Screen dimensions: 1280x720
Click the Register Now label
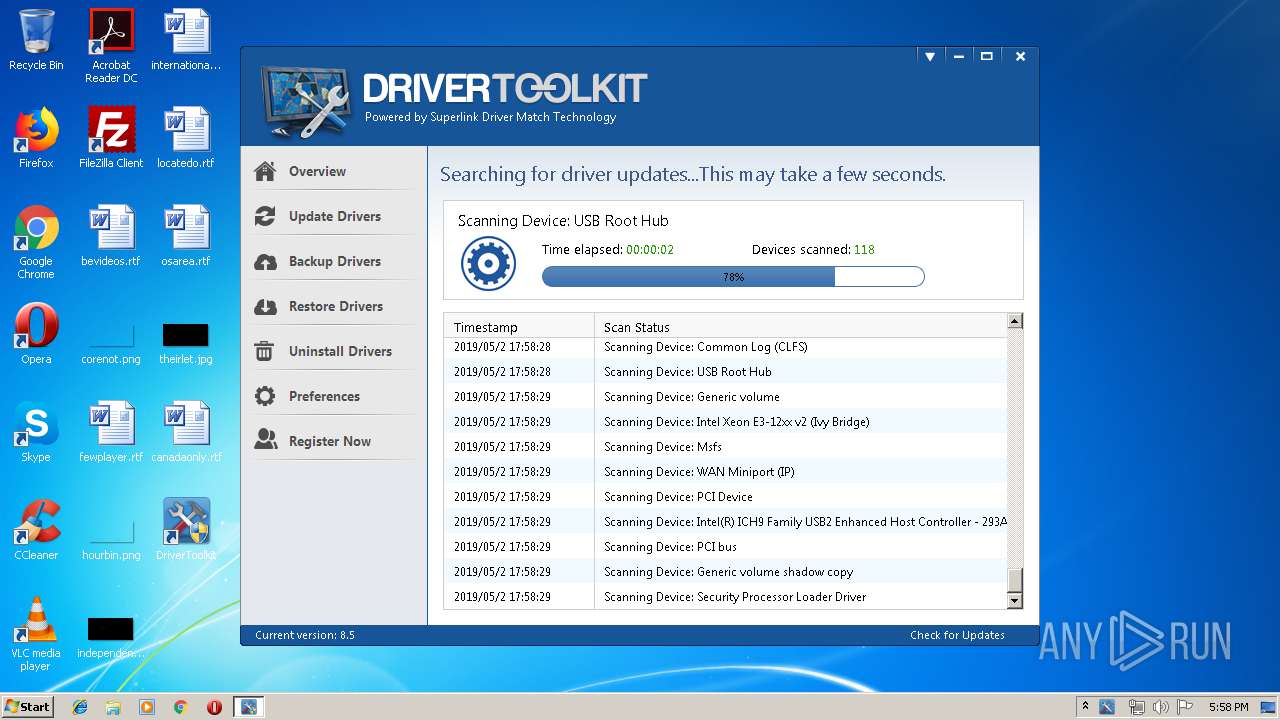pyautogui.click(x=330, y=441)
